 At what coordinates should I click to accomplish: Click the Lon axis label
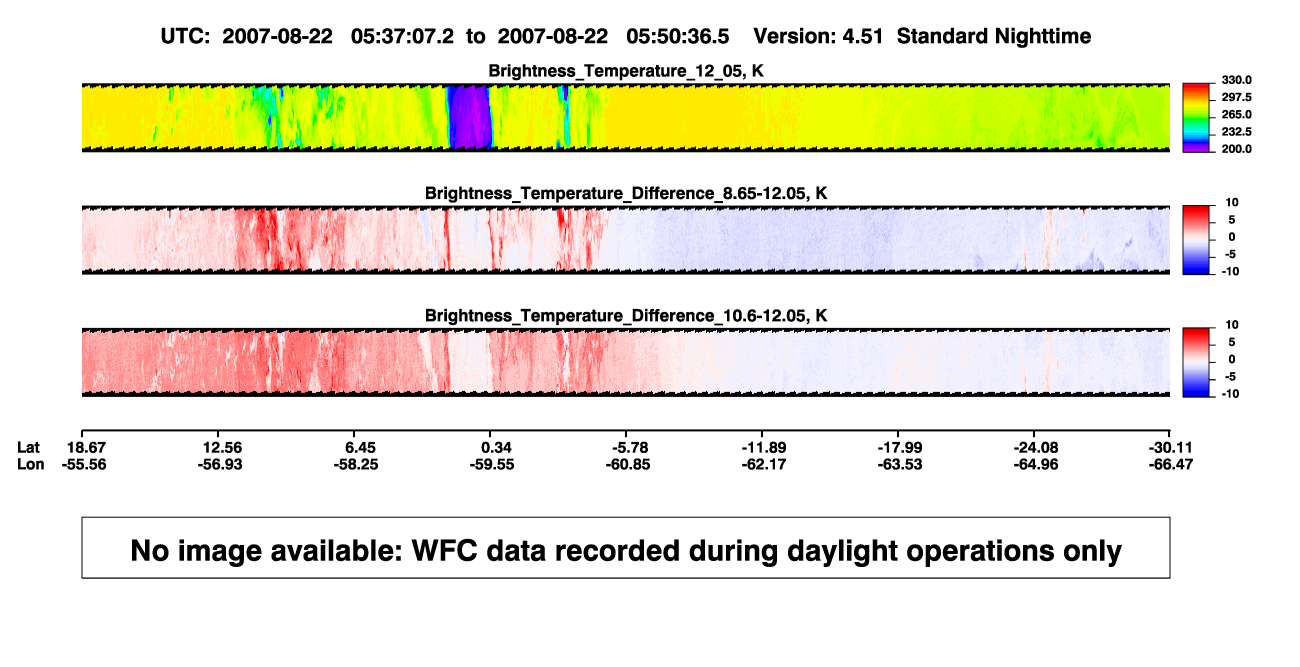(x=31, y=464)
